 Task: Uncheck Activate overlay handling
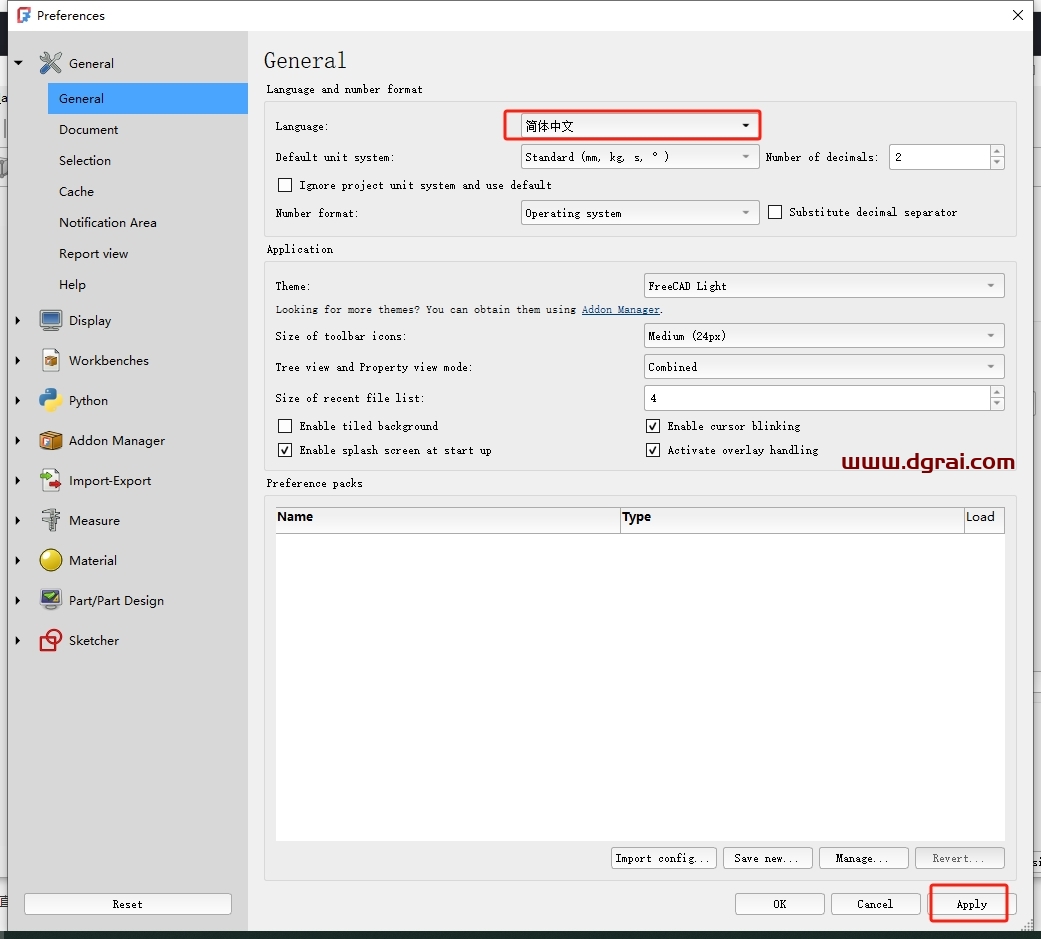[x=653, y=450]
